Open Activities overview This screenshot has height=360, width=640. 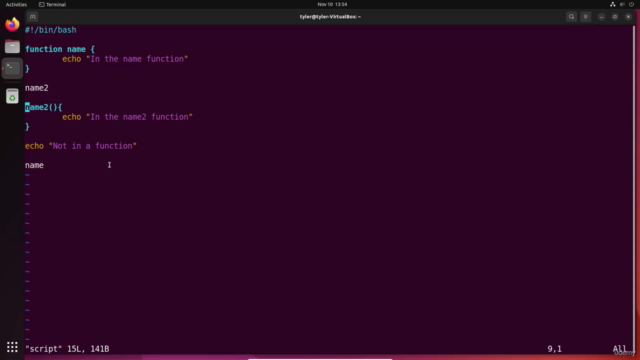click(x=16, y=4)
